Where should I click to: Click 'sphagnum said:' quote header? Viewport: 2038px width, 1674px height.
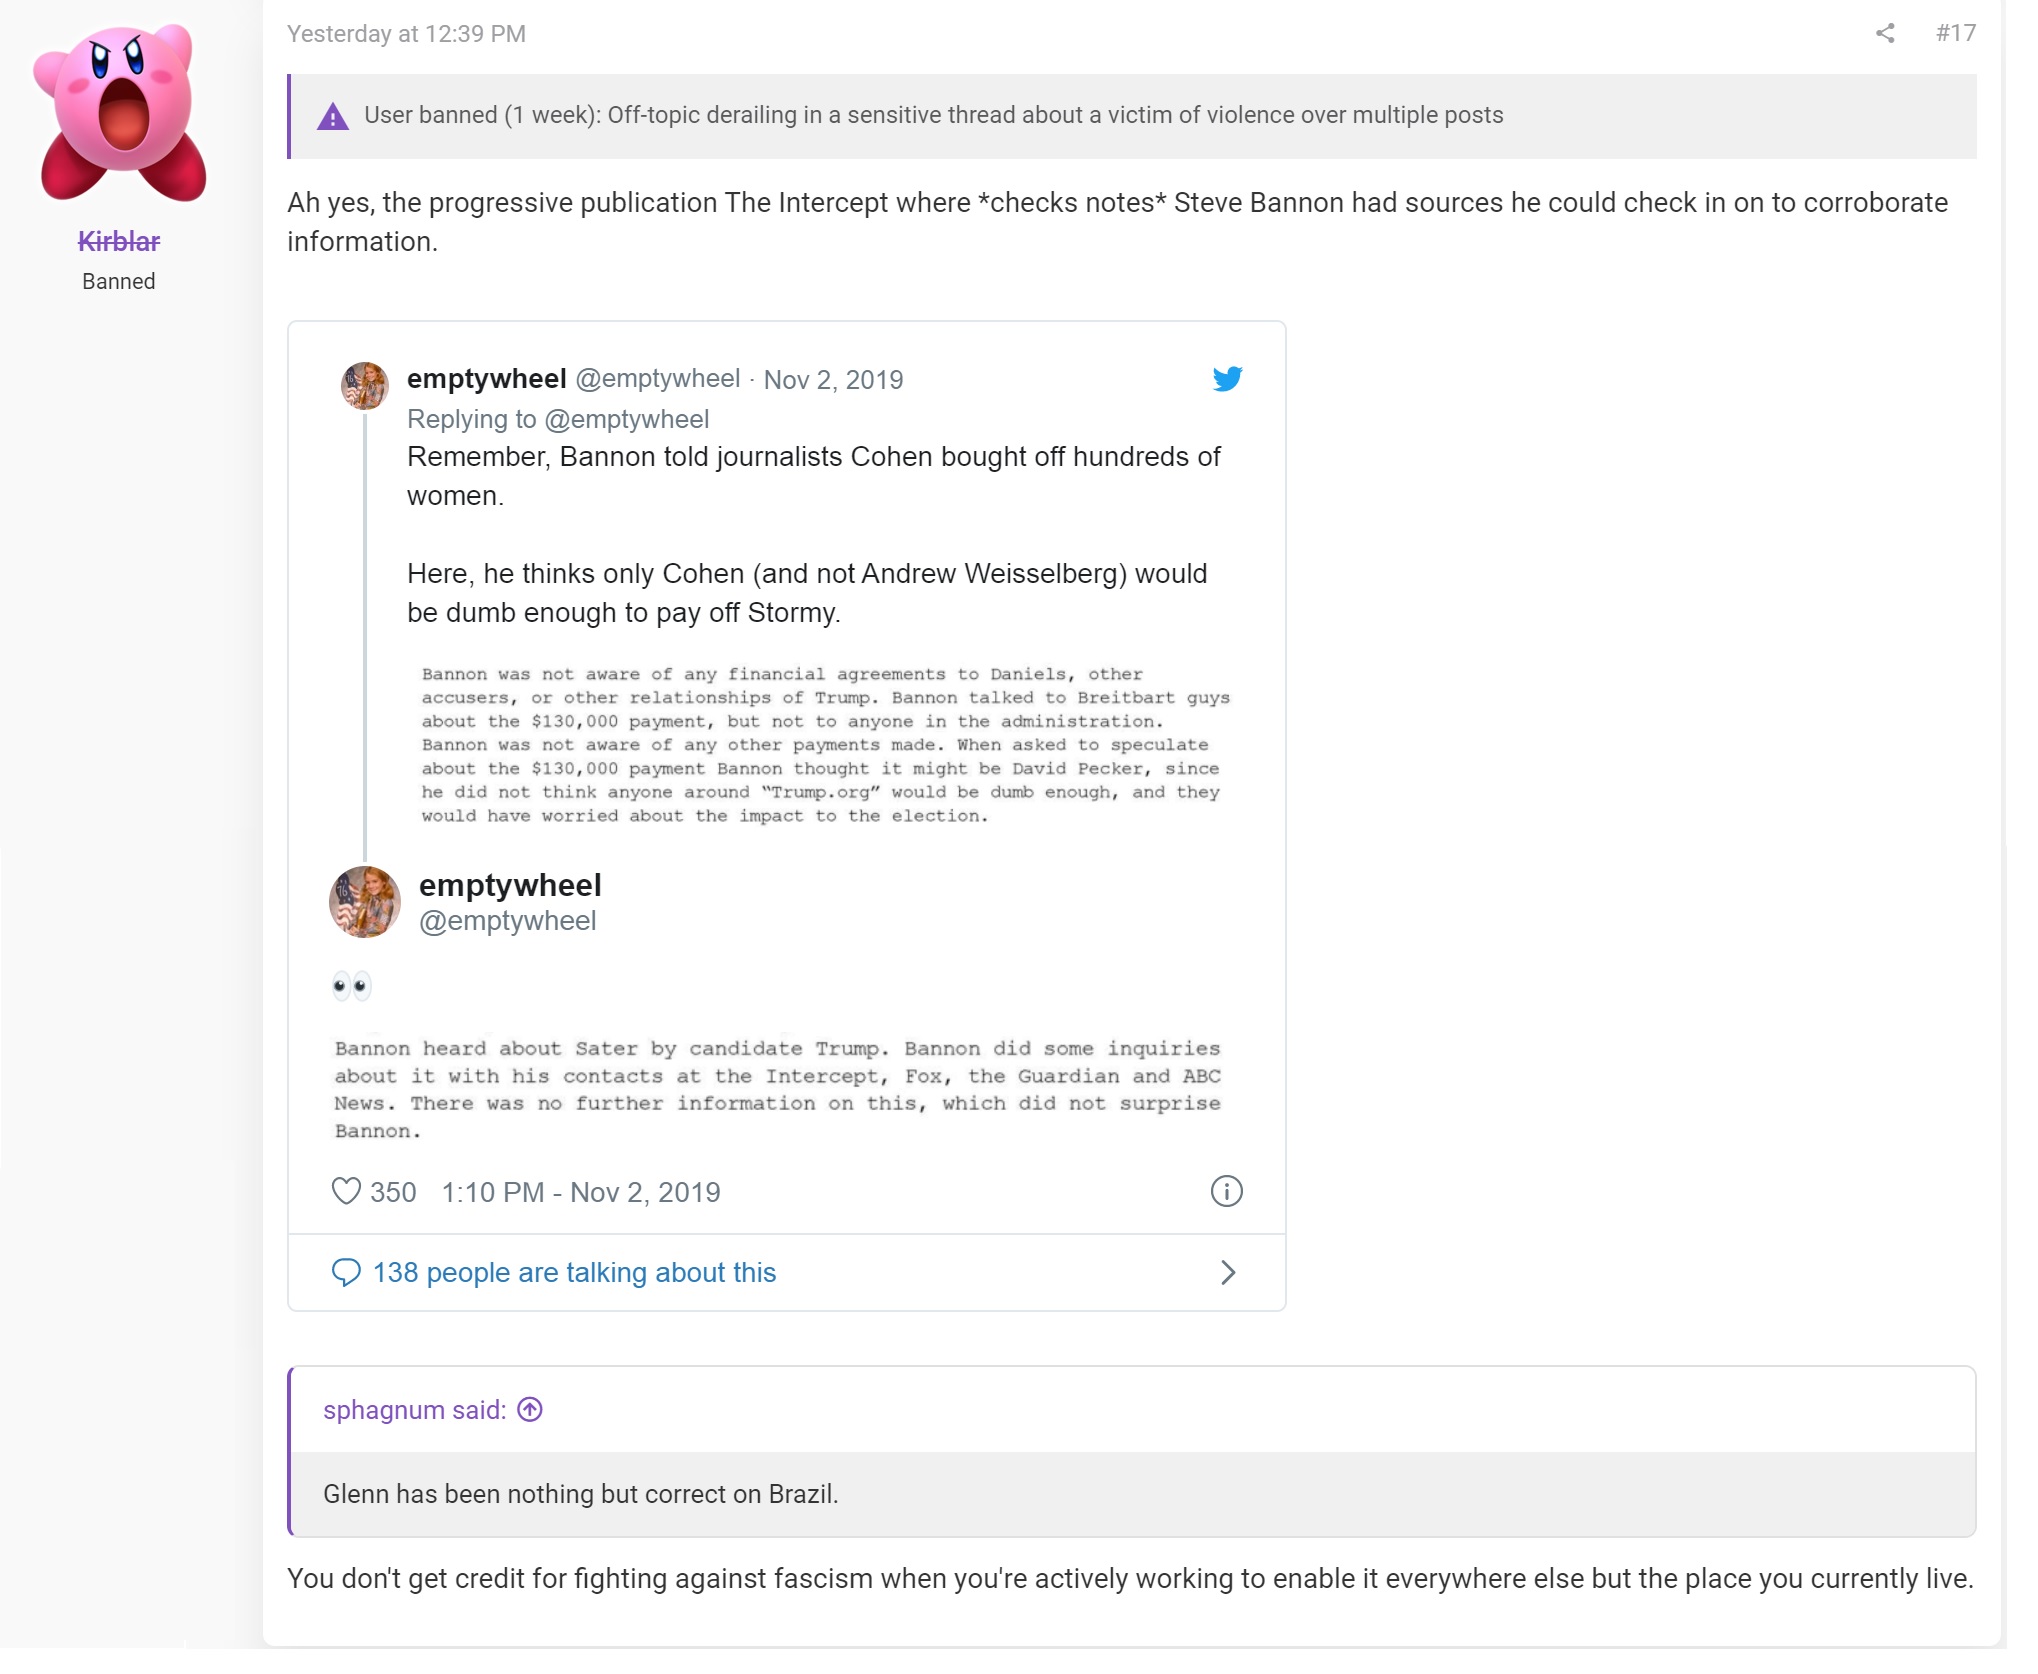coord(415,1410)
